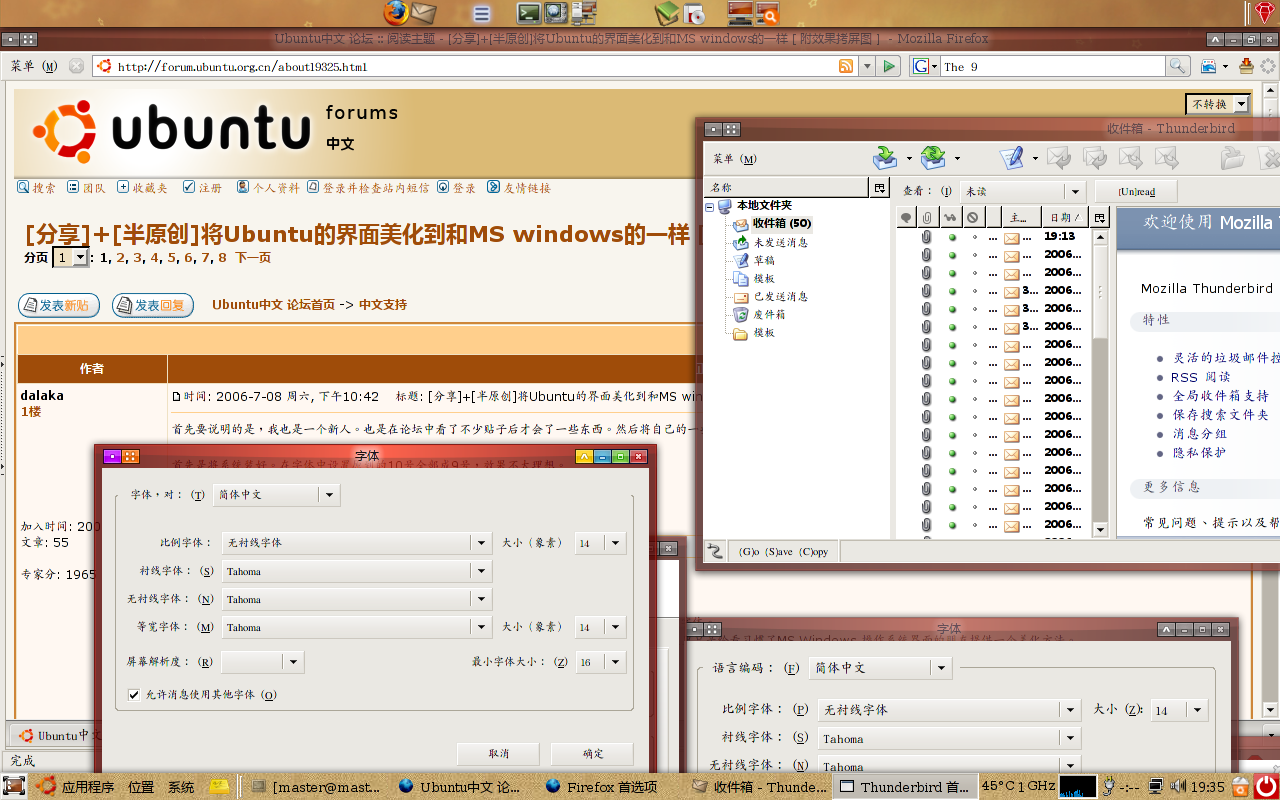Open the 衬线字体 Tahoma dropdown in front dialog
The height and width of the screenshot is (800, 1280).
pos(356,571)
